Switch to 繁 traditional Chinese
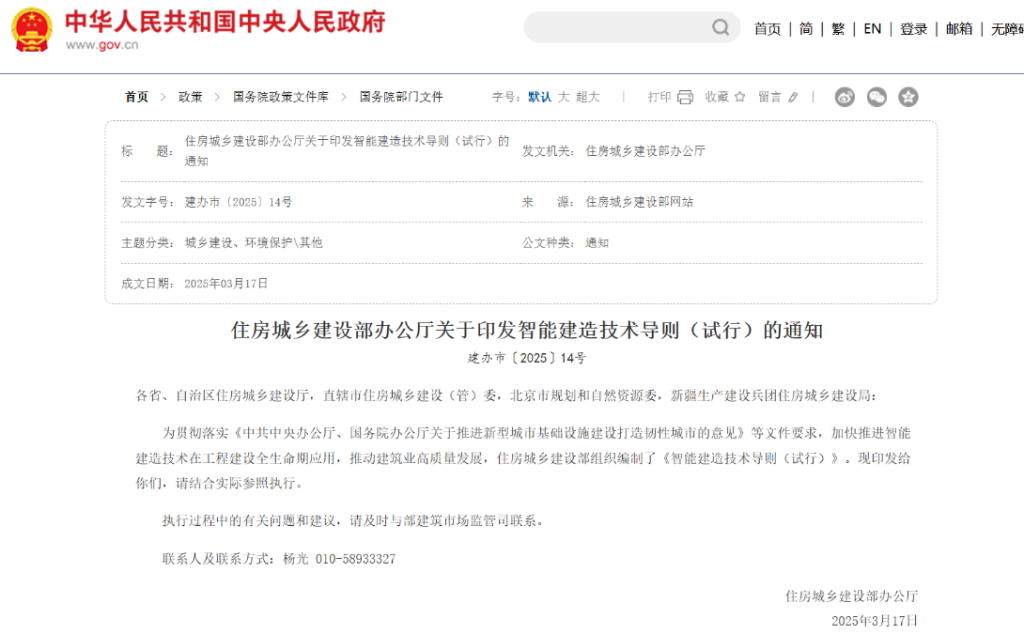Screen dimensions: 1024x634 [838, 29]
